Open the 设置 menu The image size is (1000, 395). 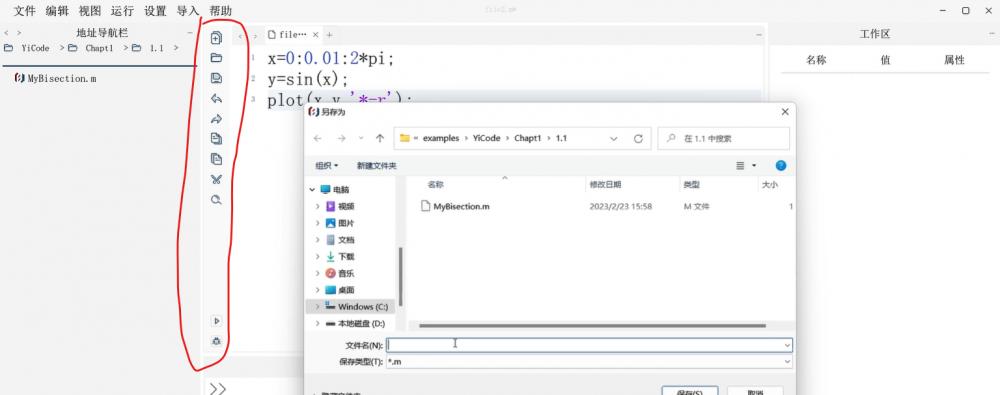(x=155, y=11)
